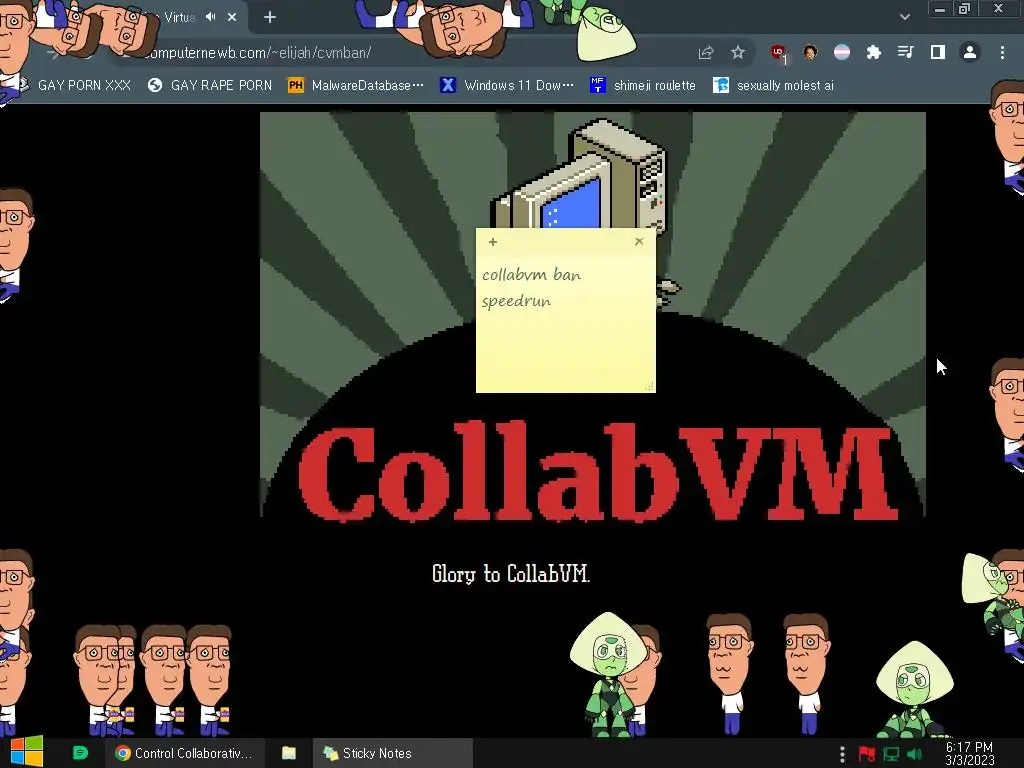1024x768 pixels.
Task: Open the network tray icon
Action: click(890, 754)
